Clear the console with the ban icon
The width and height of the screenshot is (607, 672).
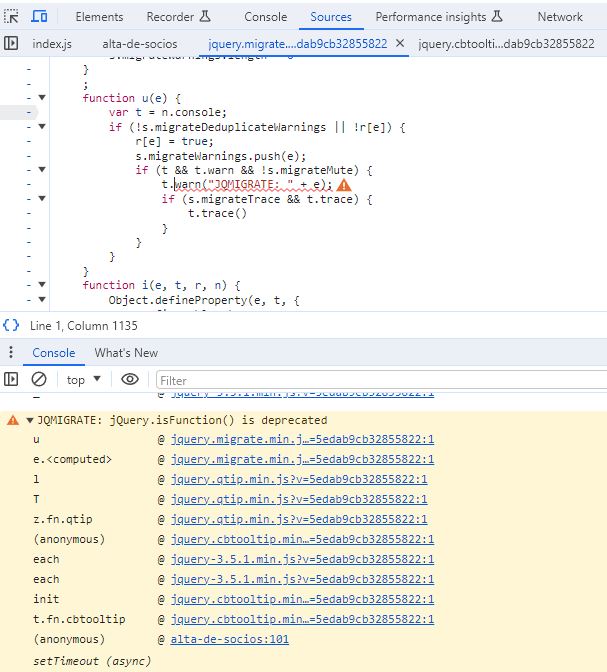tap(39, 379)
